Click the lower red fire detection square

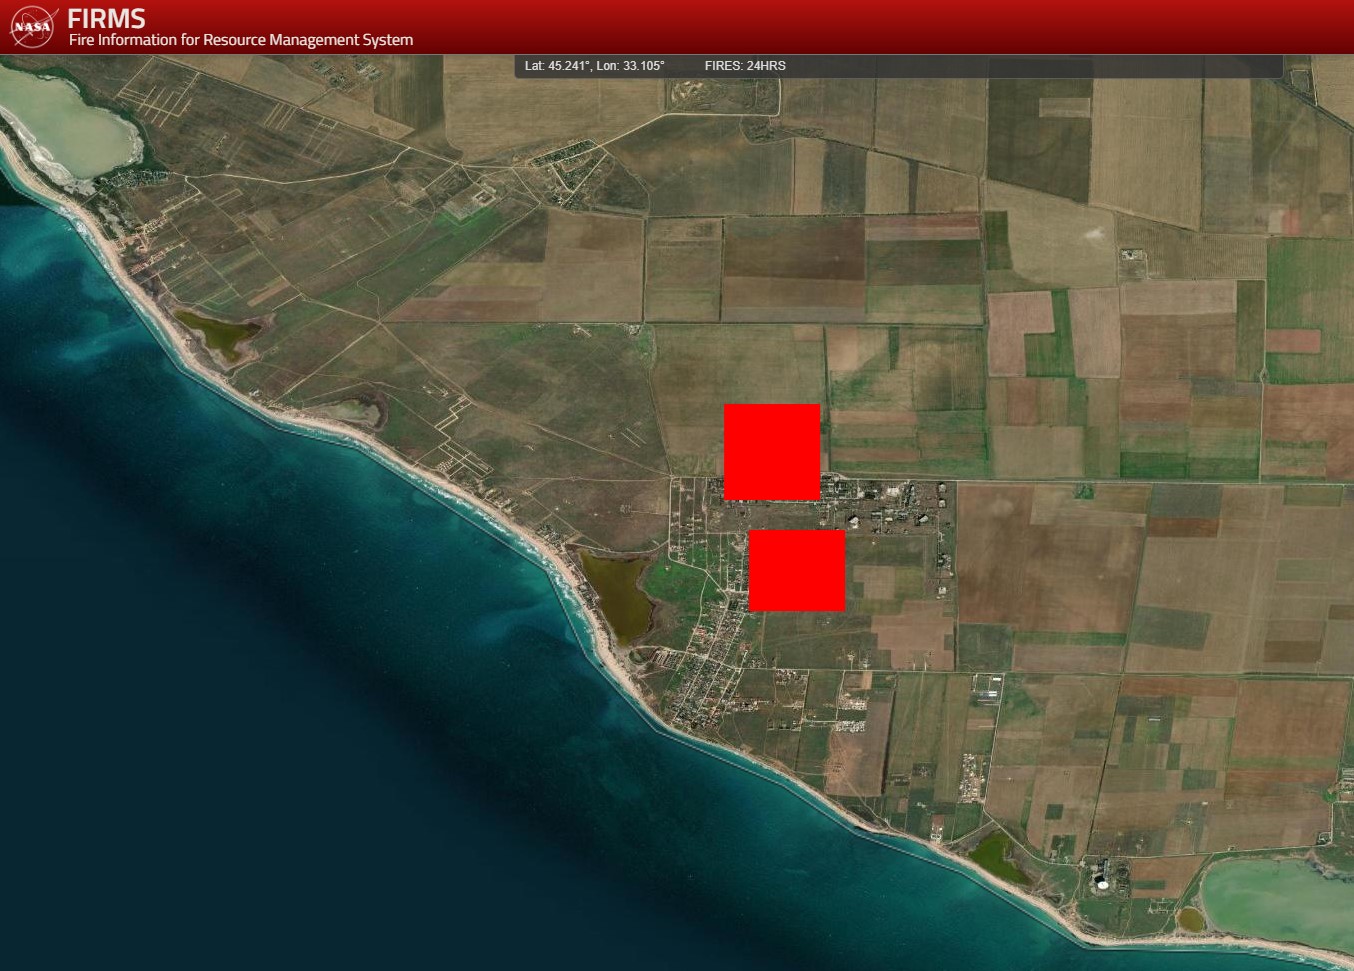[797, 570]
